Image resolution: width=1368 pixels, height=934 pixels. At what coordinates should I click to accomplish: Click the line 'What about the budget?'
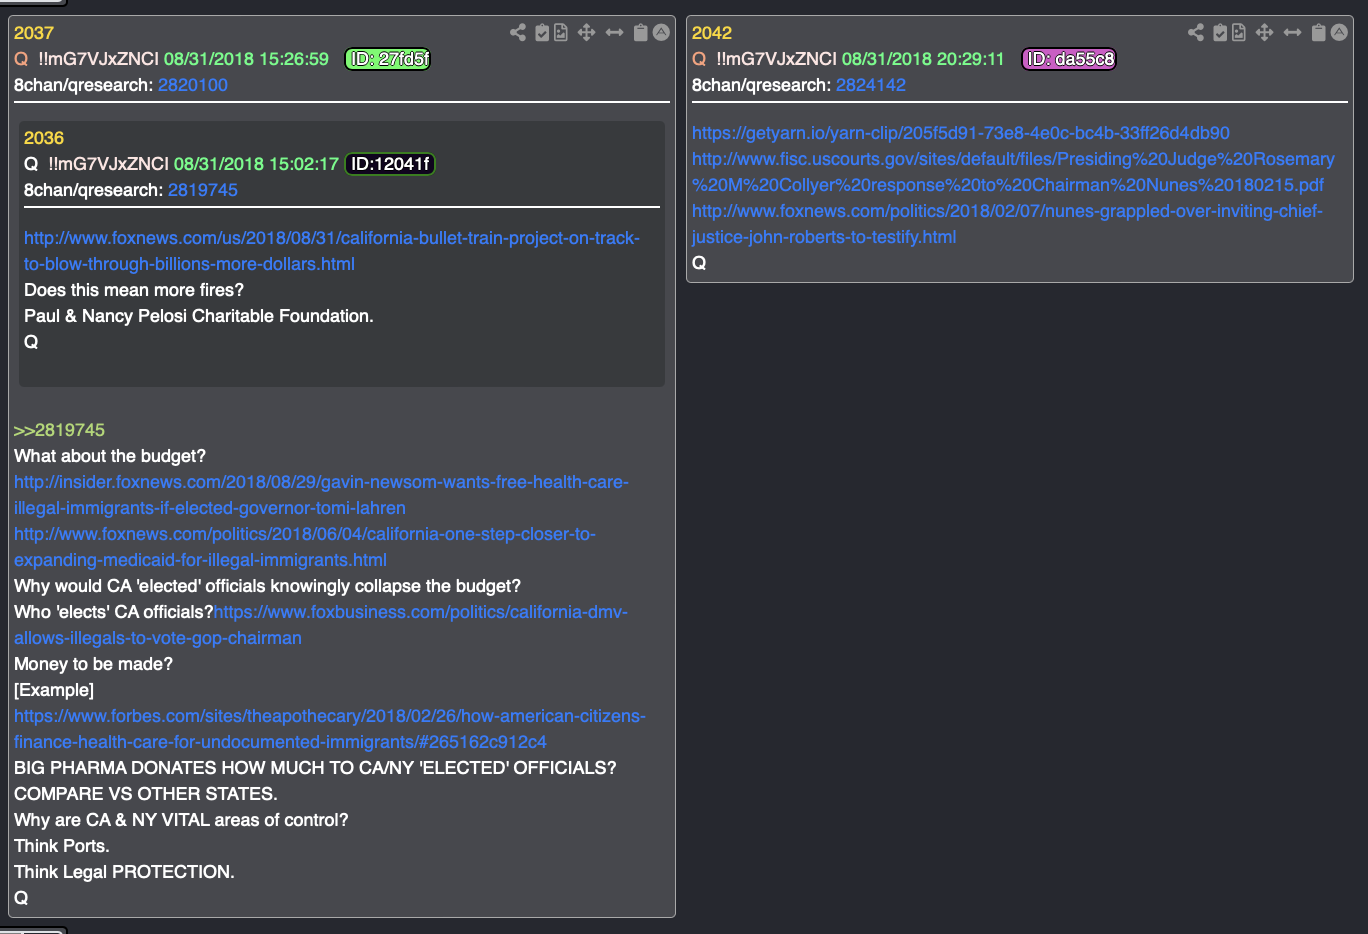110,456
